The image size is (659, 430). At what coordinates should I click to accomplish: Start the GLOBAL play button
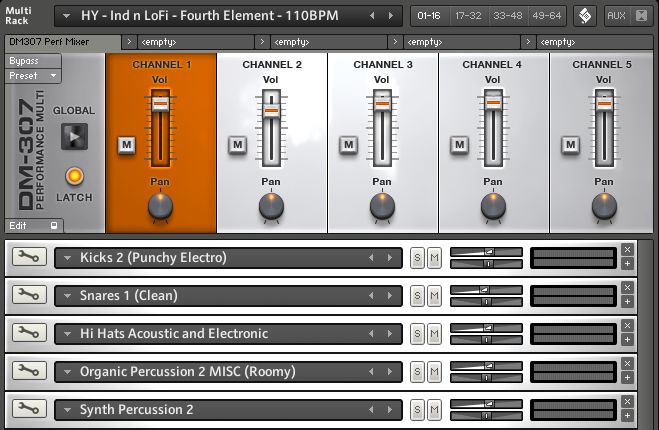(74, 137)
